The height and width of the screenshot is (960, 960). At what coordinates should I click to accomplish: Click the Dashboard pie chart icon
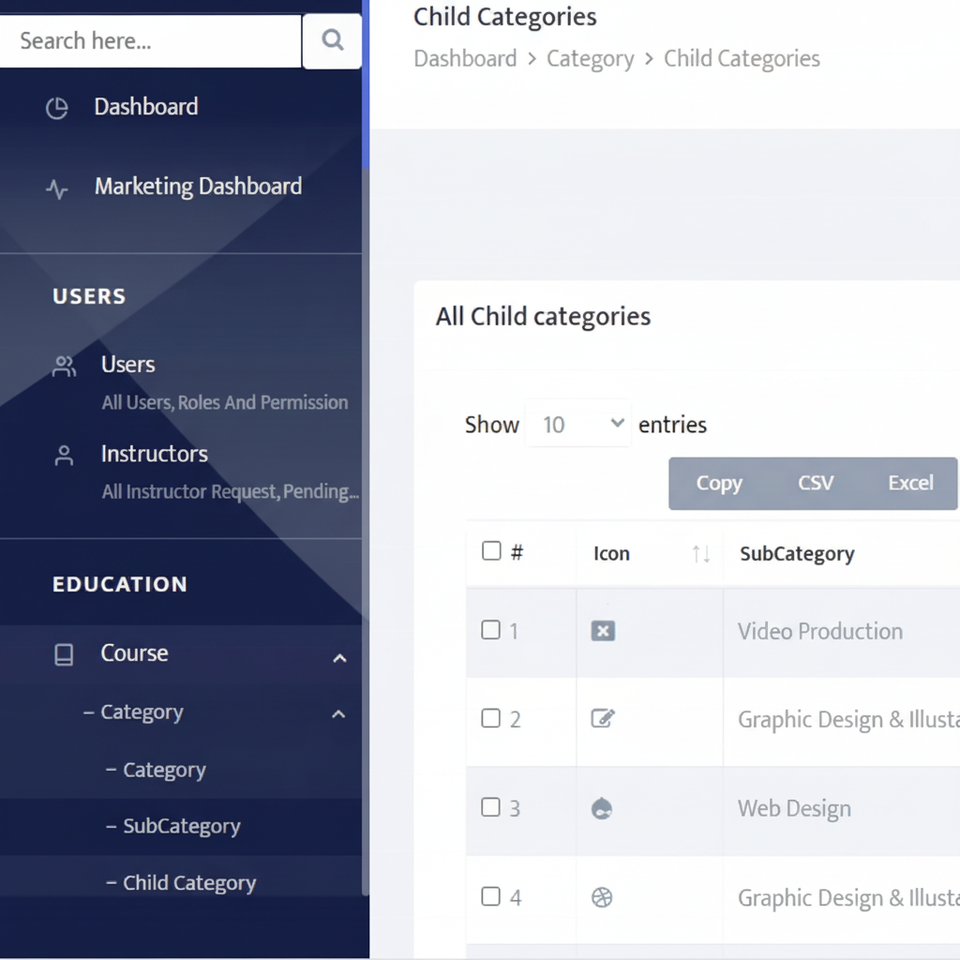(x=57, y=108)
